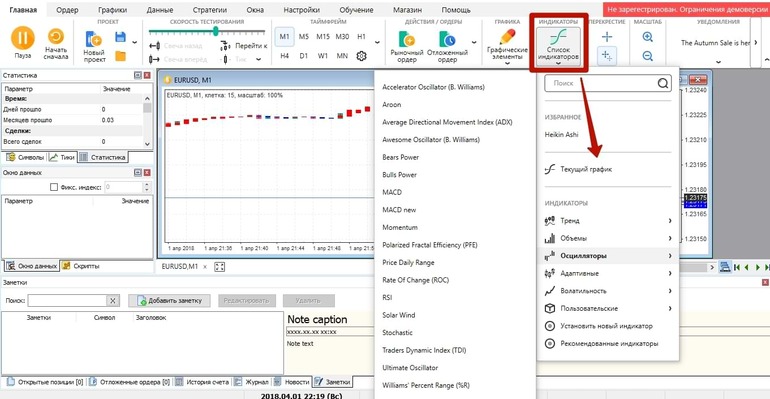Select the M15 timeframe button
The width and height of the screenshot is (770, 399).
(323, 37)
